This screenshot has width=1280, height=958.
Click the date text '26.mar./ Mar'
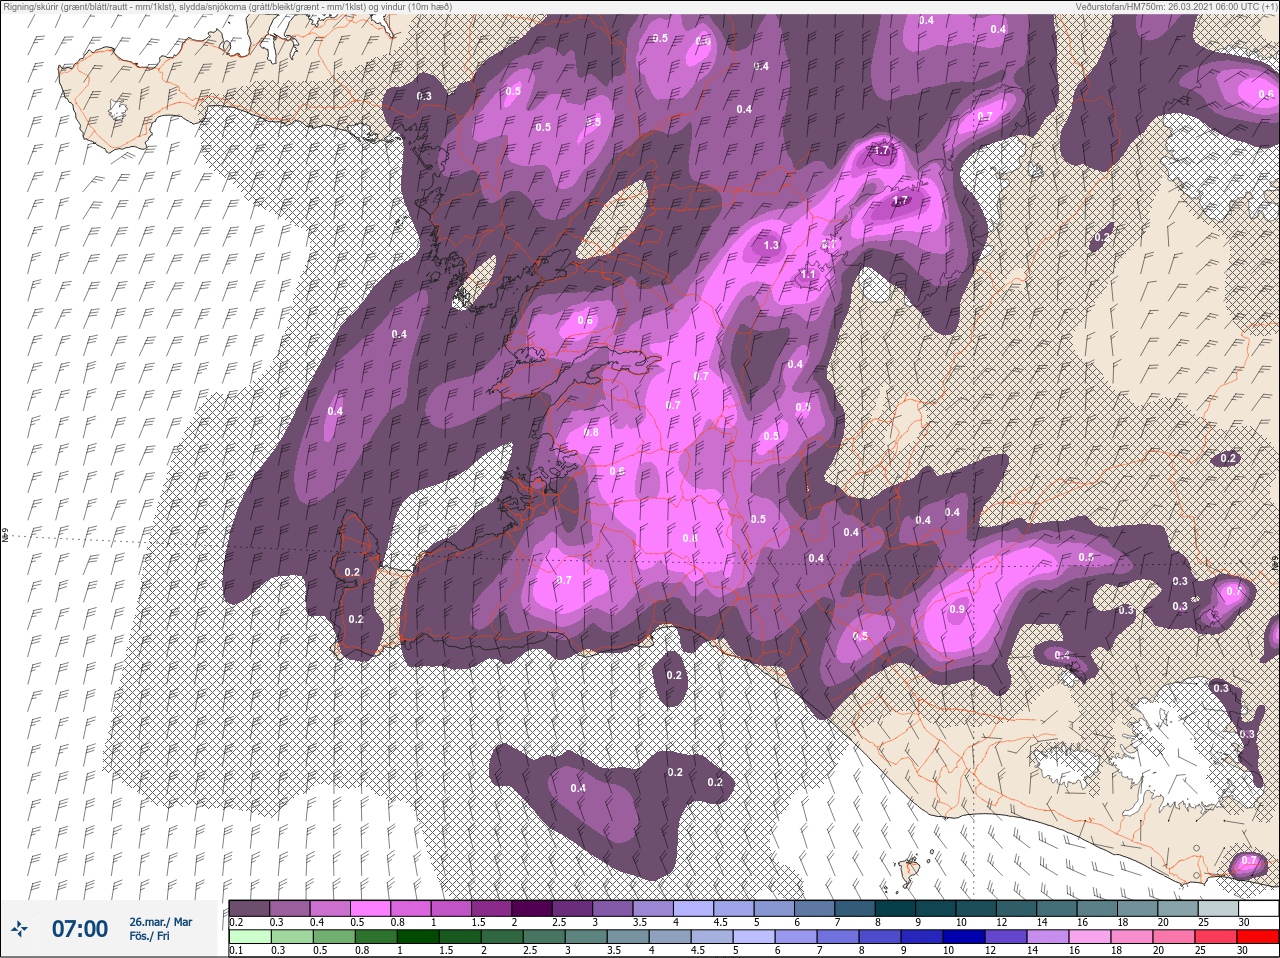click(x=161, y=922)
